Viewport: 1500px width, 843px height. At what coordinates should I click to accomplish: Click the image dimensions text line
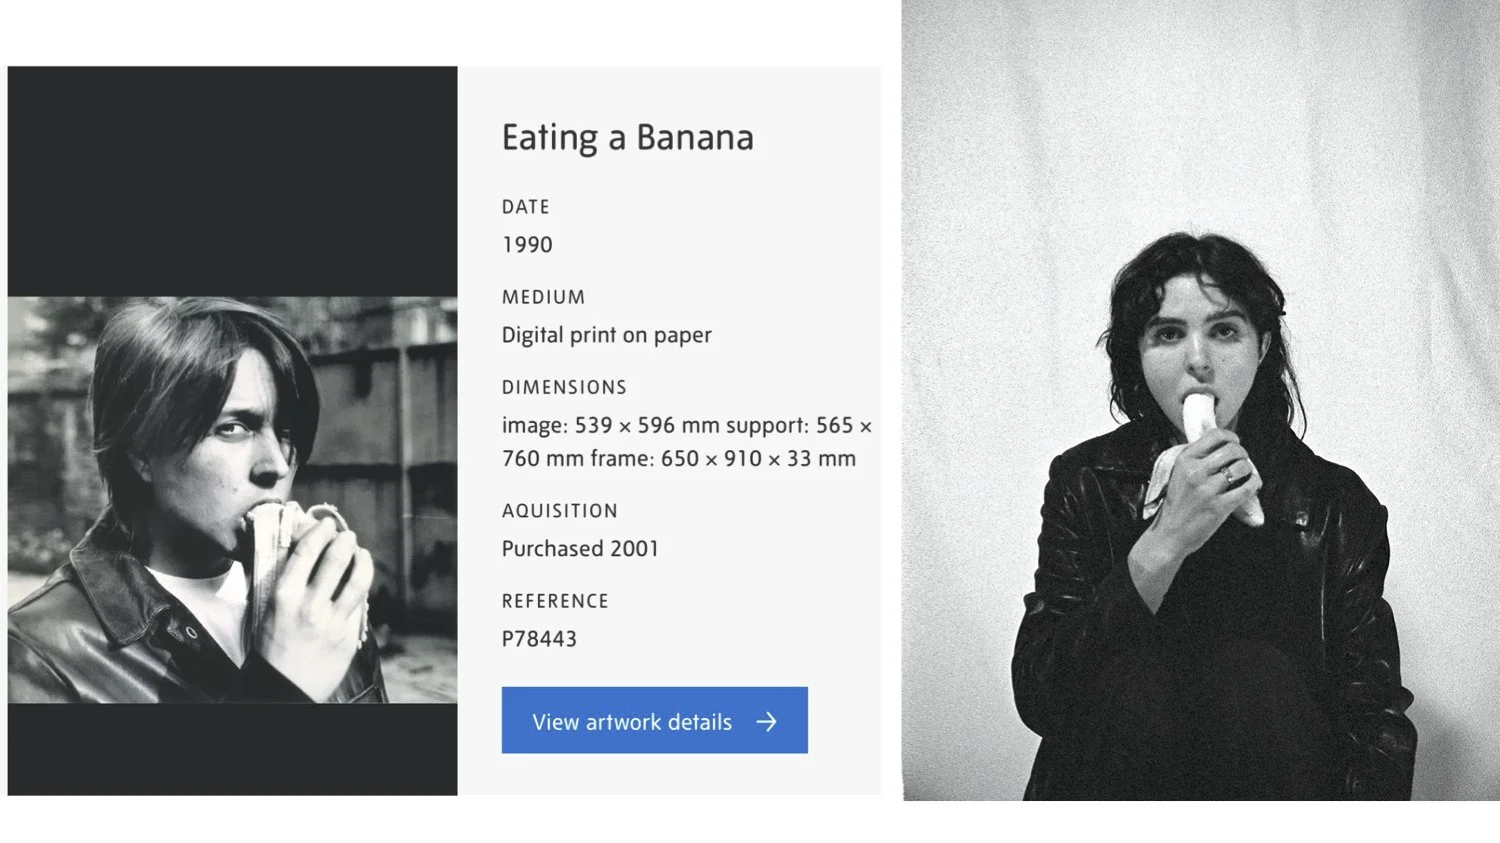pyautogui.click(x=686, y=425)
